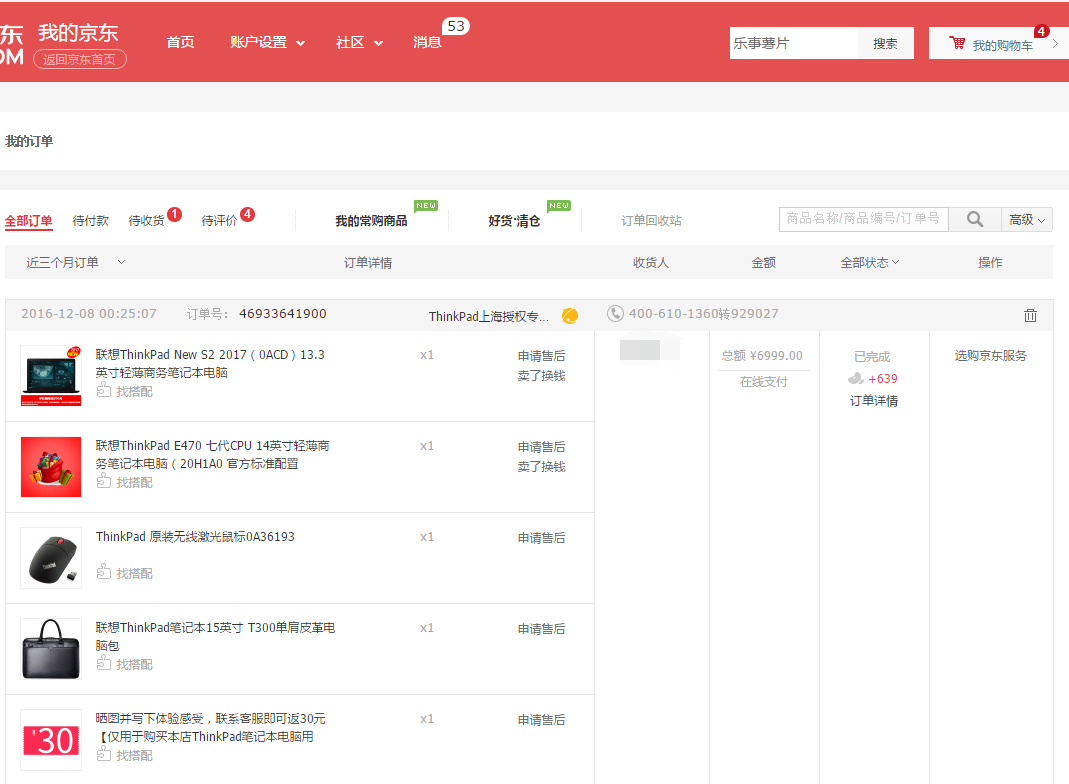Open 消息 with 53 notifications
Image resolution: width=1069 pixels, height=784 pixels.
click(x=427, y=42)
